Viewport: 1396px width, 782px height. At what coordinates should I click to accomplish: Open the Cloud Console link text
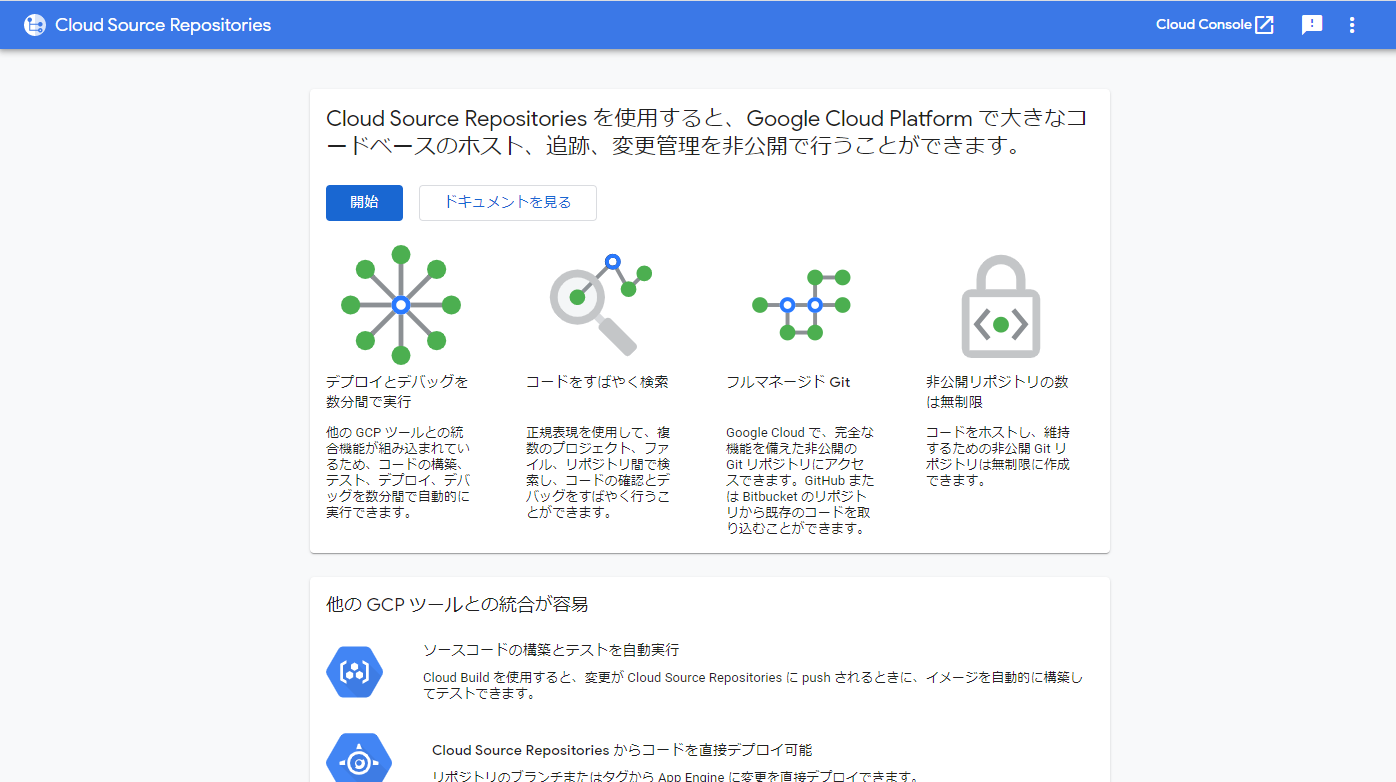(1204, 25)
